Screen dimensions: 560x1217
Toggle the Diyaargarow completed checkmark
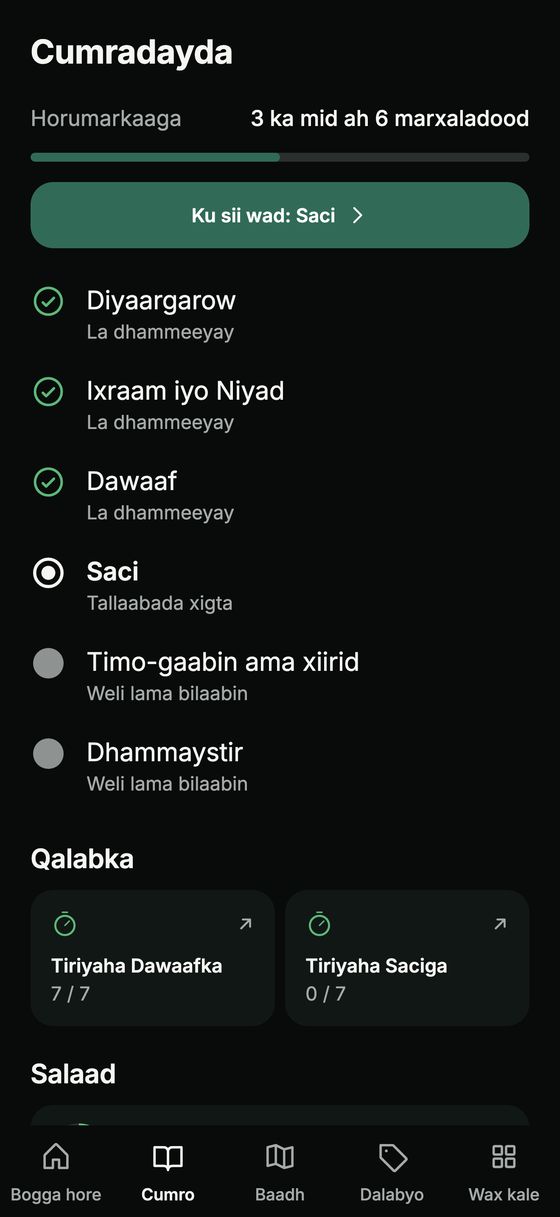[48, 301]
